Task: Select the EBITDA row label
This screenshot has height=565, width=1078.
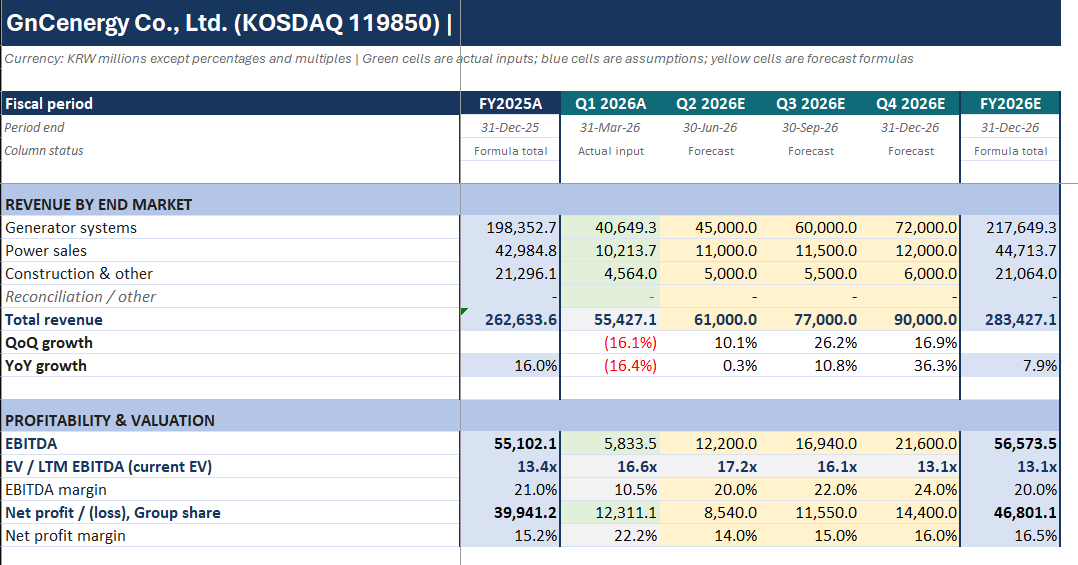Action: (x=230, y=443)
